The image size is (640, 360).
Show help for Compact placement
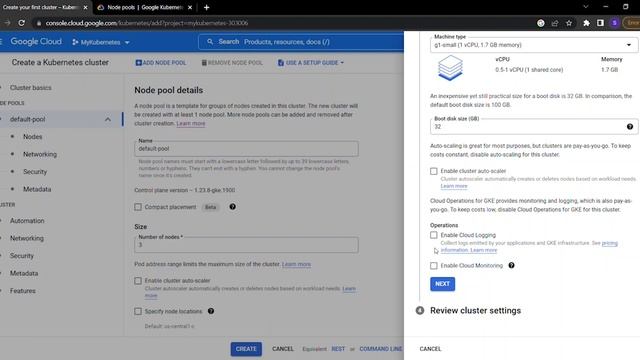point(232,207)
